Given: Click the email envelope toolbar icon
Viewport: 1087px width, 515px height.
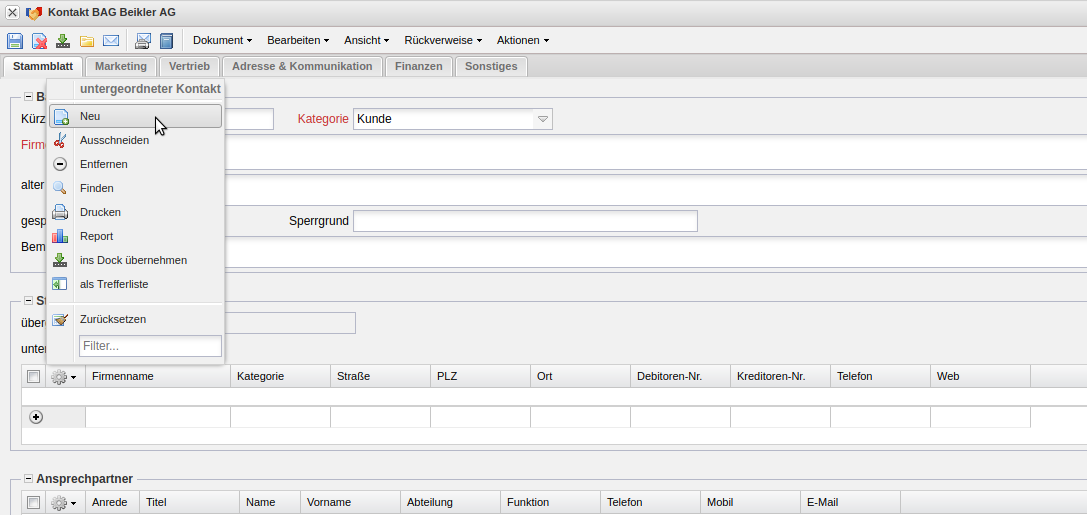Looking at the screenshot, I should [111, 41].
